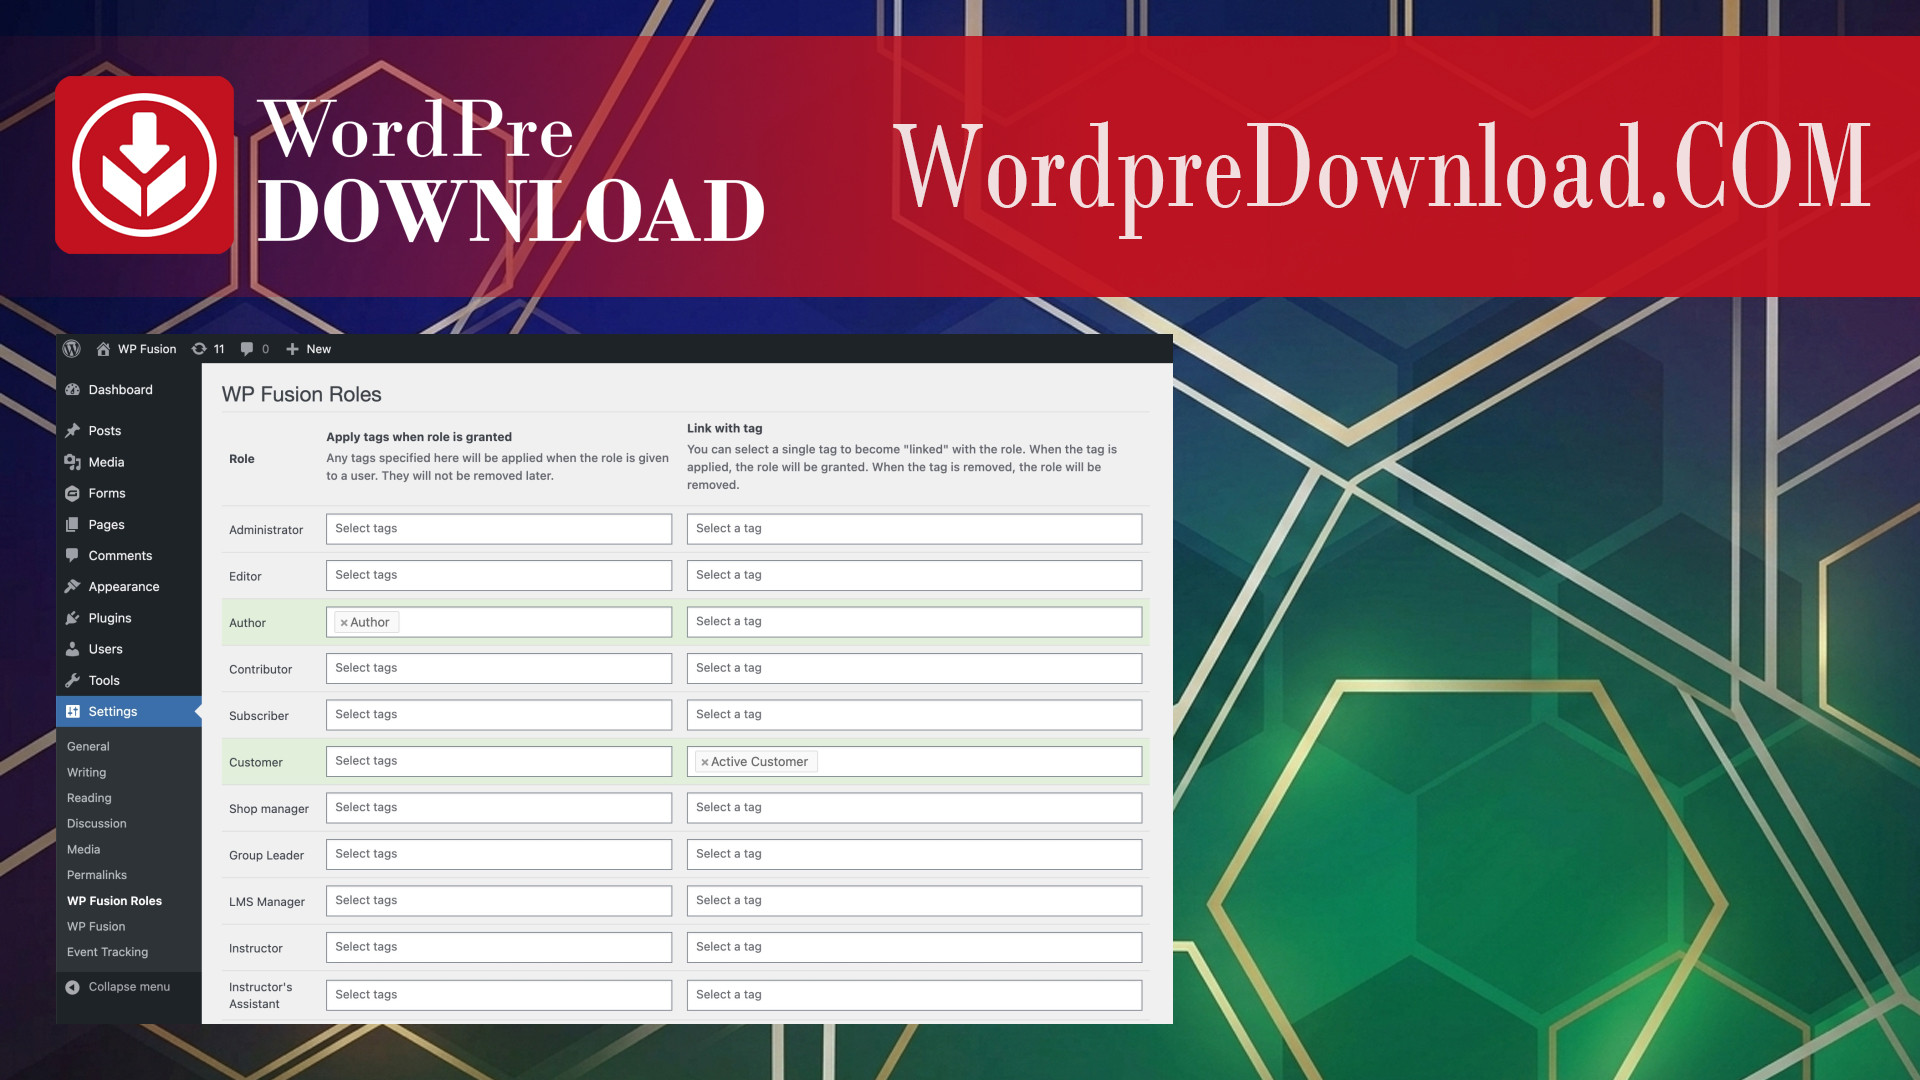Image resolution: width=1920 pixels, height=1080 pixels.
Task: Click the Author Select a tag field
Action: pyautogui.click(x=914, y=622)
